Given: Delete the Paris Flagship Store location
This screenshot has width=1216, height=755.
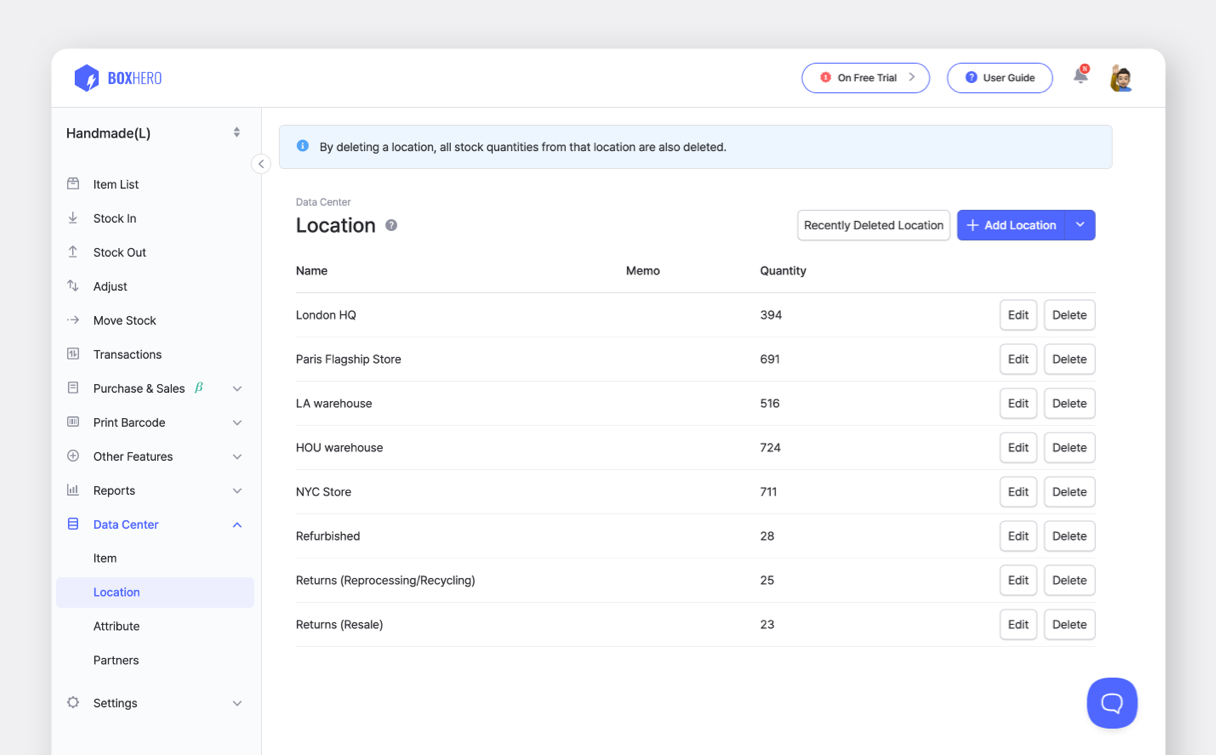Looking at the screenshot, I should click(x=1069, y=359).
